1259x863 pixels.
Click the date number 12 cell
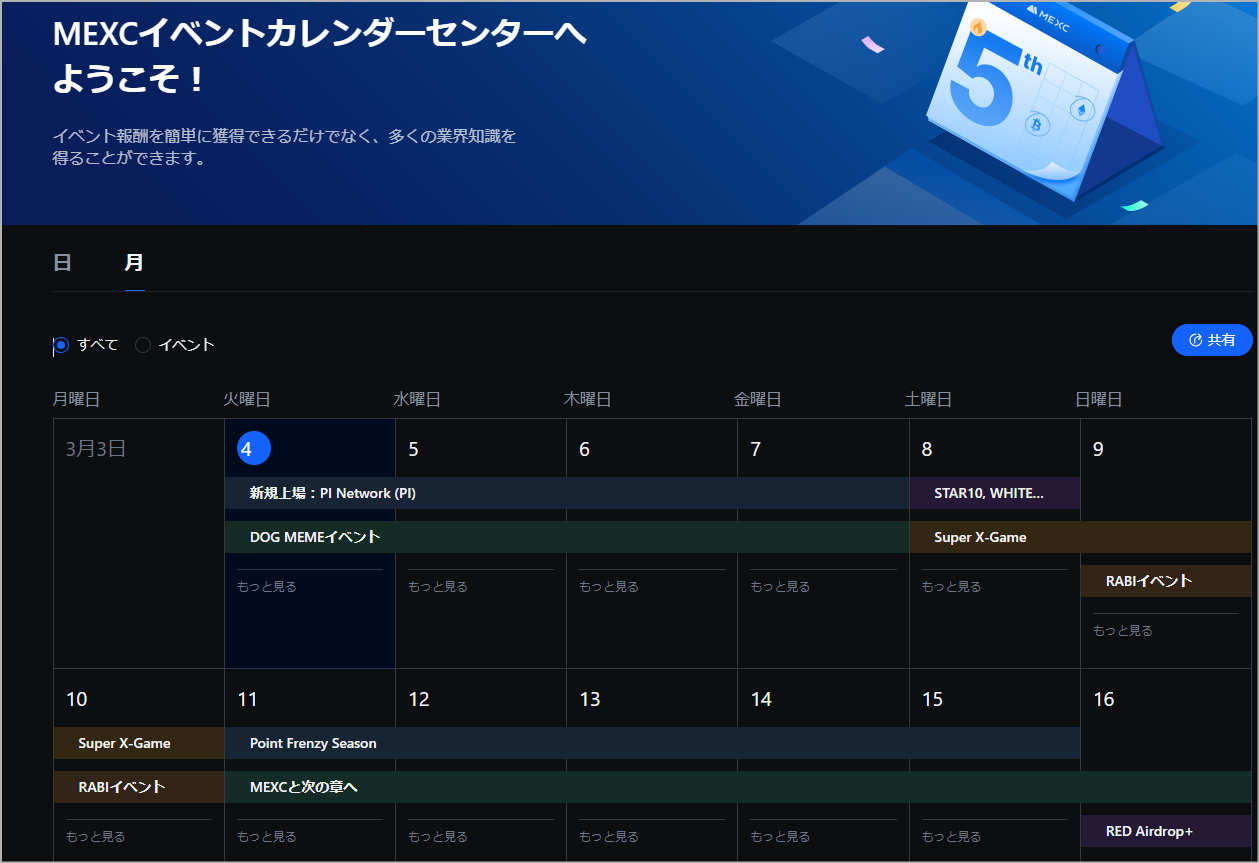click(419, 699)
